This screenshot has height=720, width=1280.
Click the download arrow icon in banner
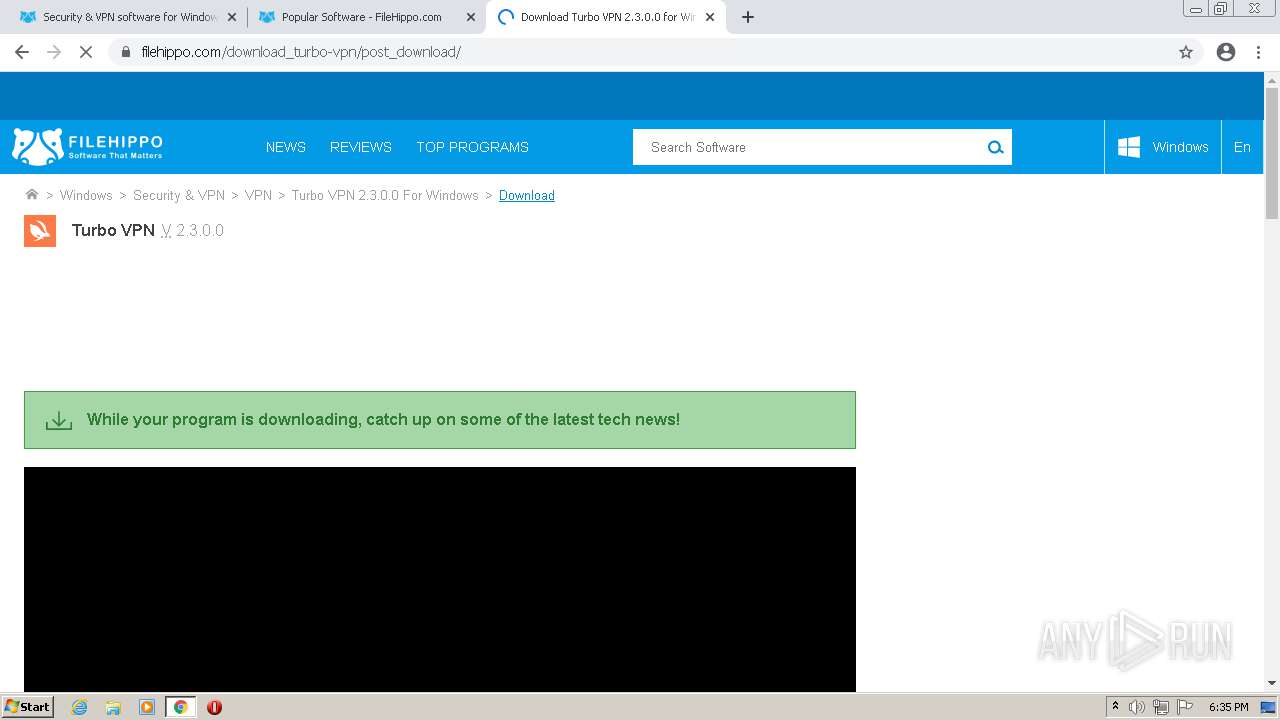tap(59, 420)
